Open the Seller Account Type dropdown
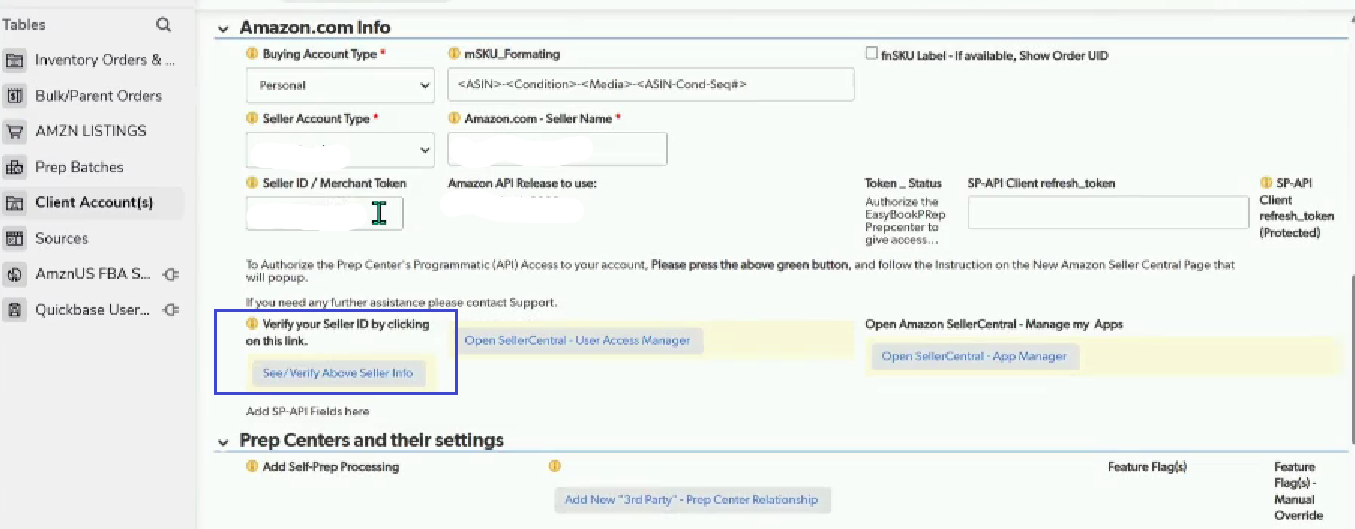The image size is (1355, 529). tap(340, 150)
